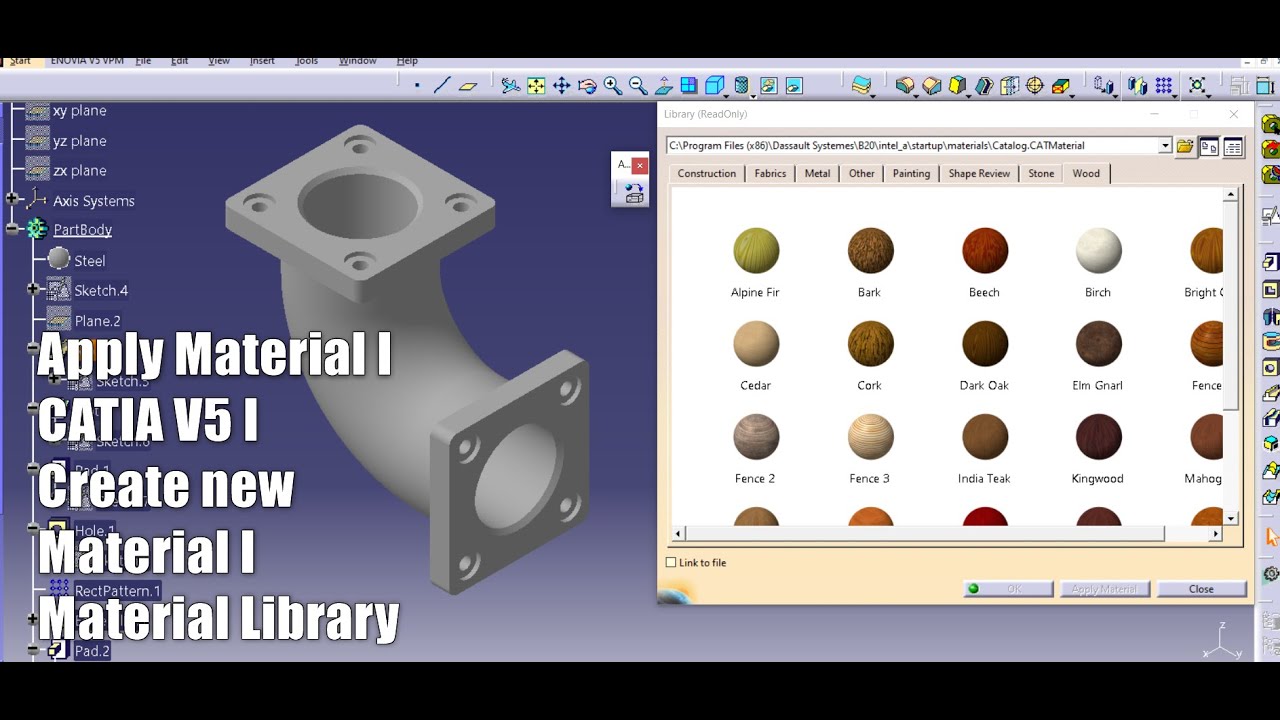This screenshot has height=720, width=1280.
Task: Click inside the catalog path field
Action: (x=912, y=146)
